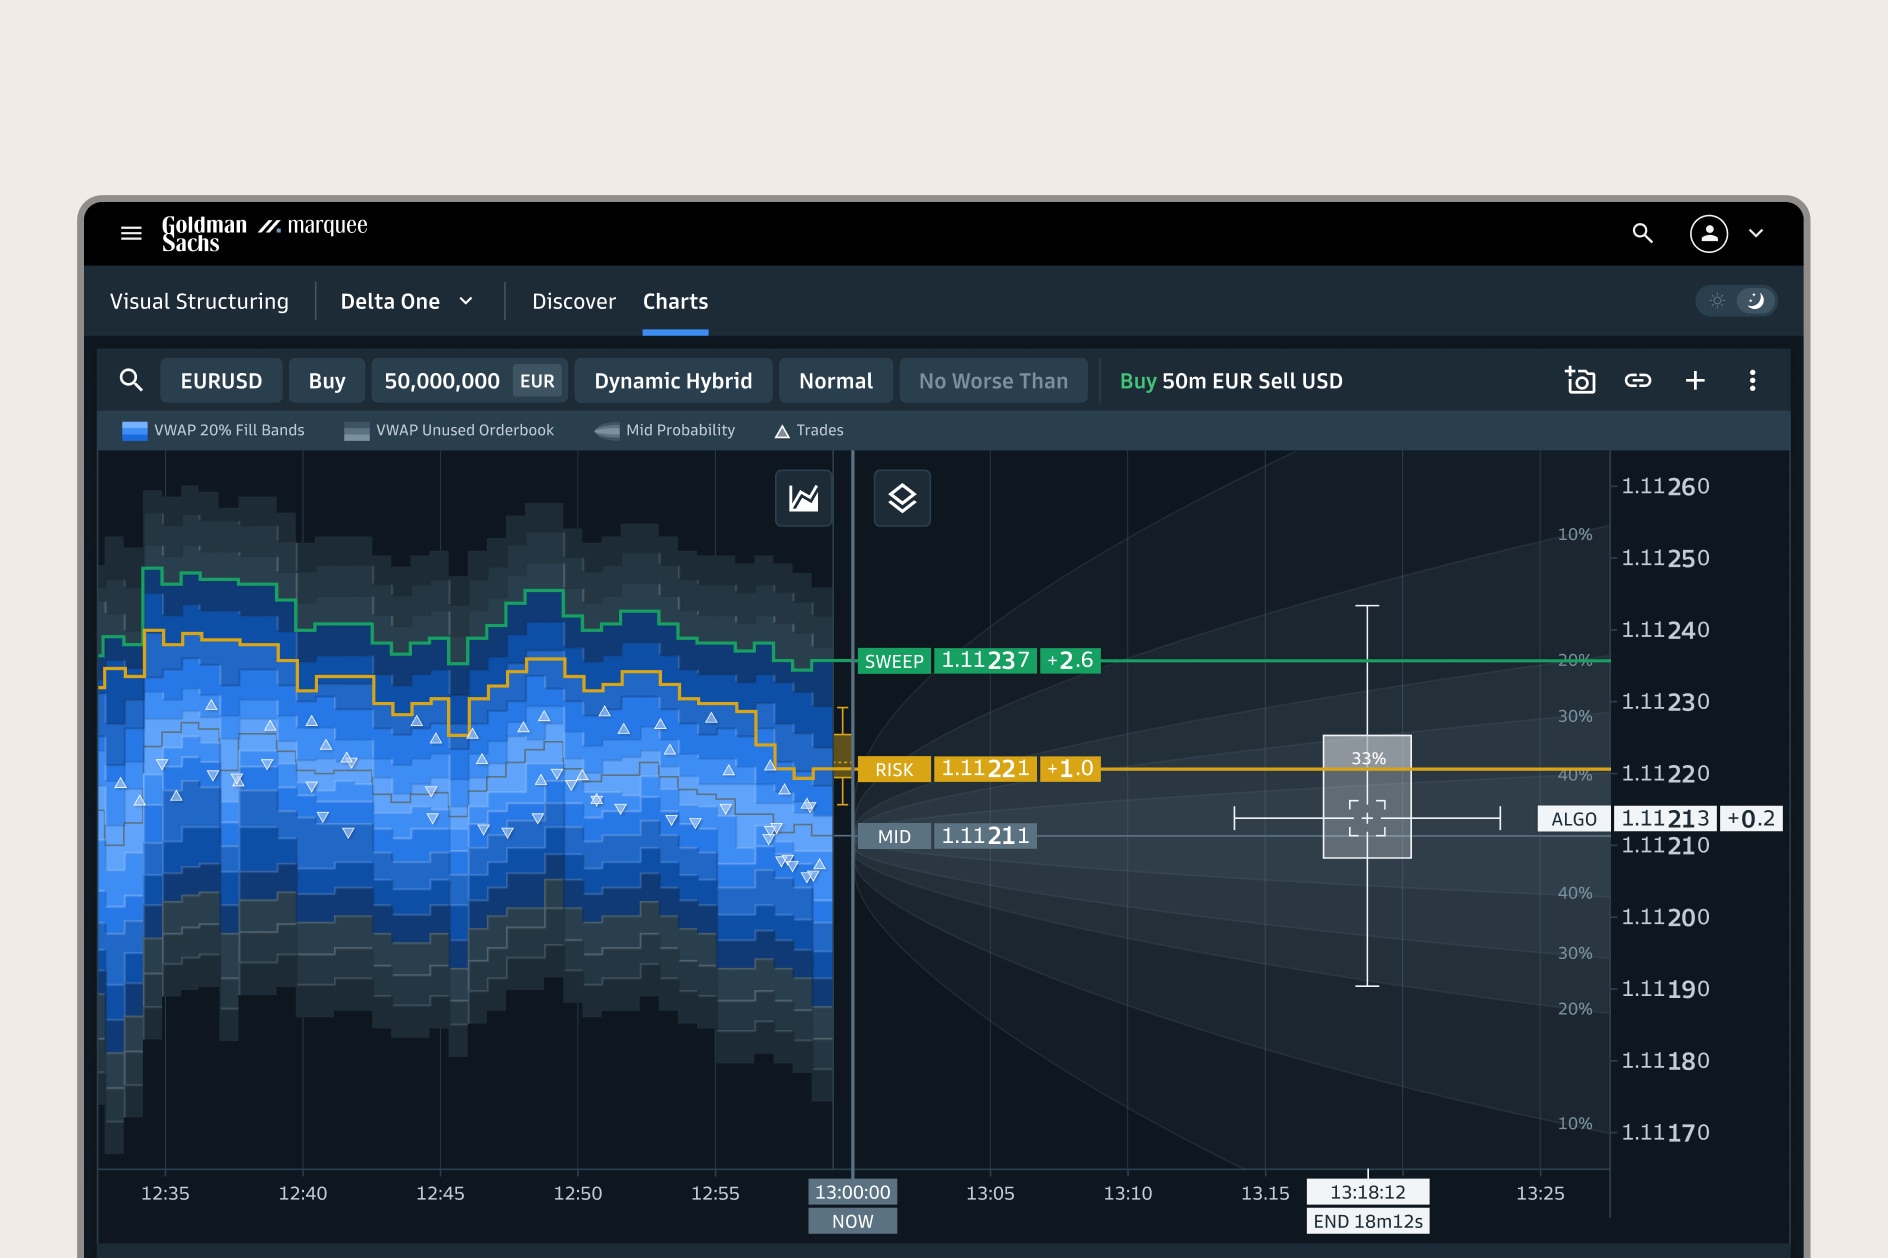Open the vertical three-dot more options menu
1888x1258 pixels.
pyautogui.click(x=1752, y=380)
